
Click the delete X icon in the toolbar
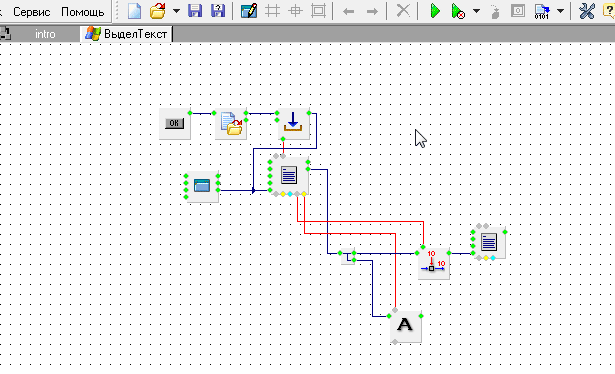coord(403,11)
